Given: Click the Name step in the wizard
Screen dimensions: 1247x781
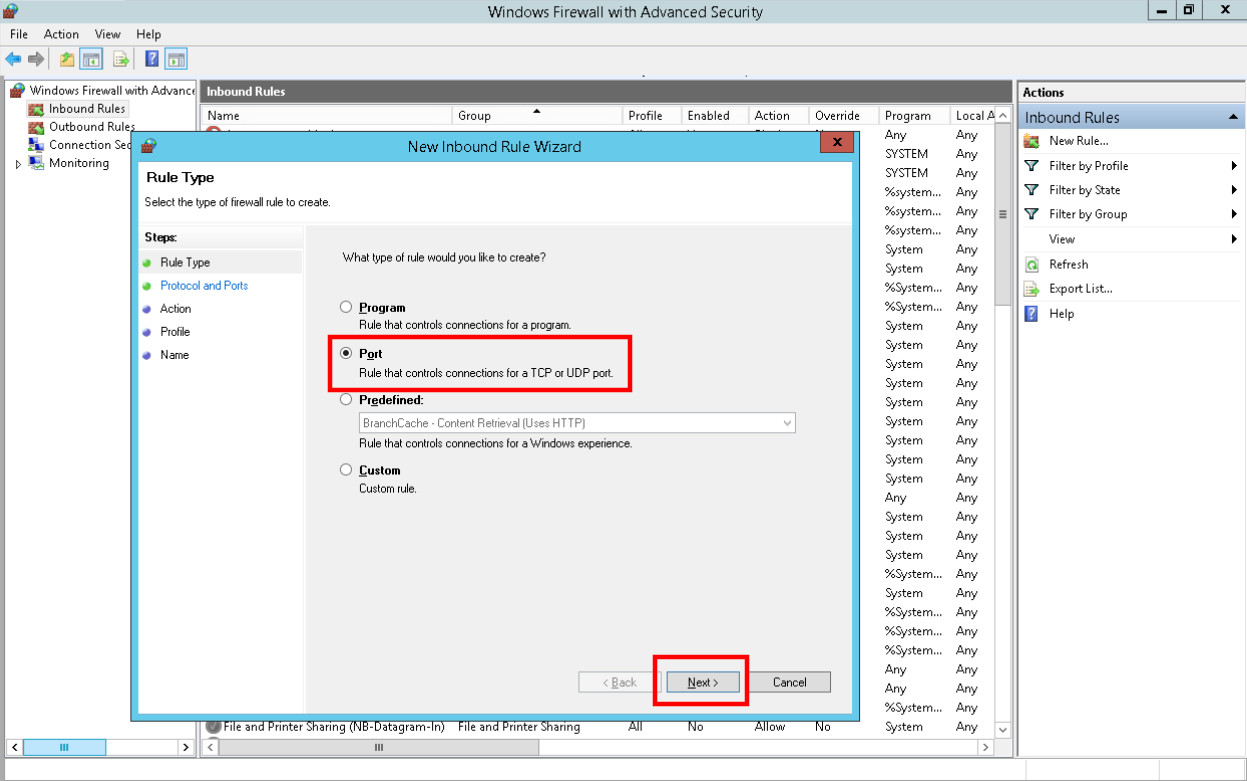Looking at the screenshot, I should (x=174, y=355).
